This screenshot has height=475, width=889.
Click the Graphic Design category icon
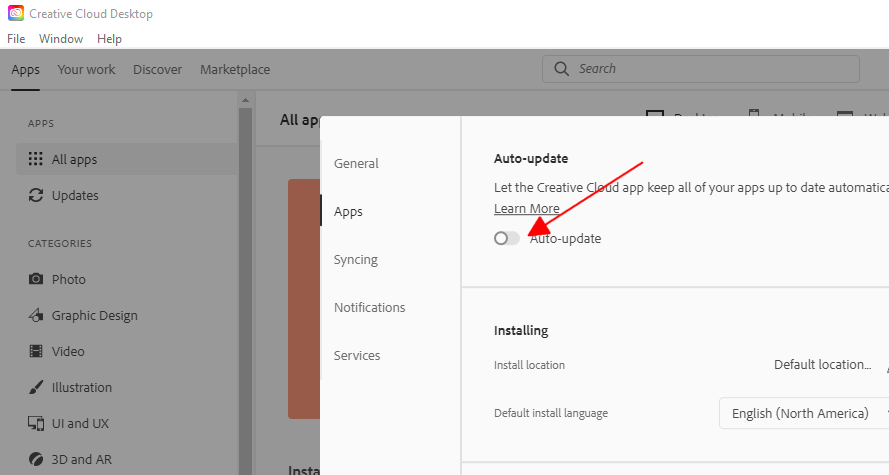[36, 315]
